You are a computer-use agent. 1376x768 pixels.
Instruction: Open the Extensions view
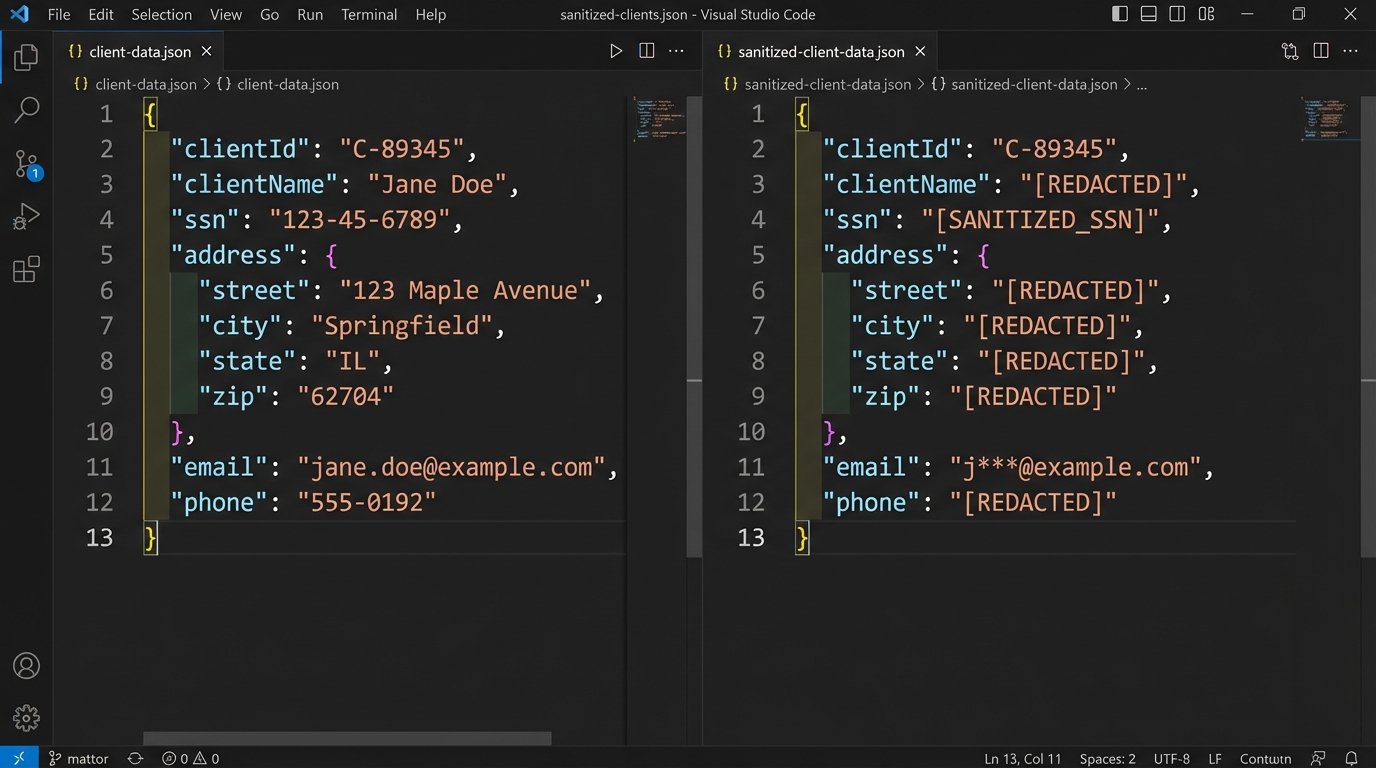[x=26, y=269]
